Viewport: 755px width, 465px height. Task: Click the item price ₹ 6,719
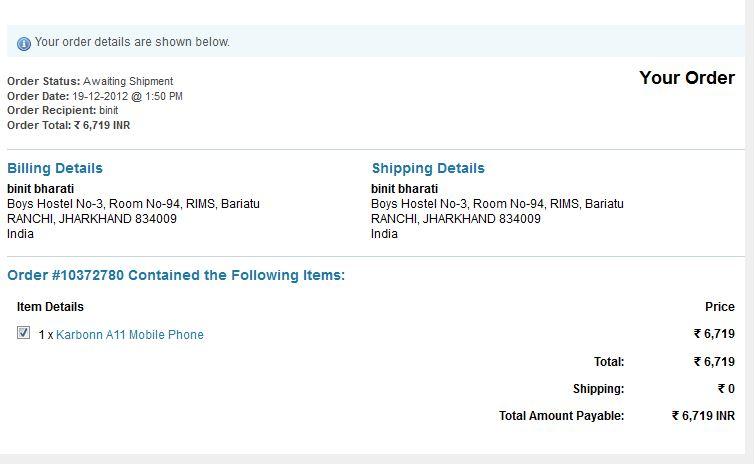coord(714,334)
